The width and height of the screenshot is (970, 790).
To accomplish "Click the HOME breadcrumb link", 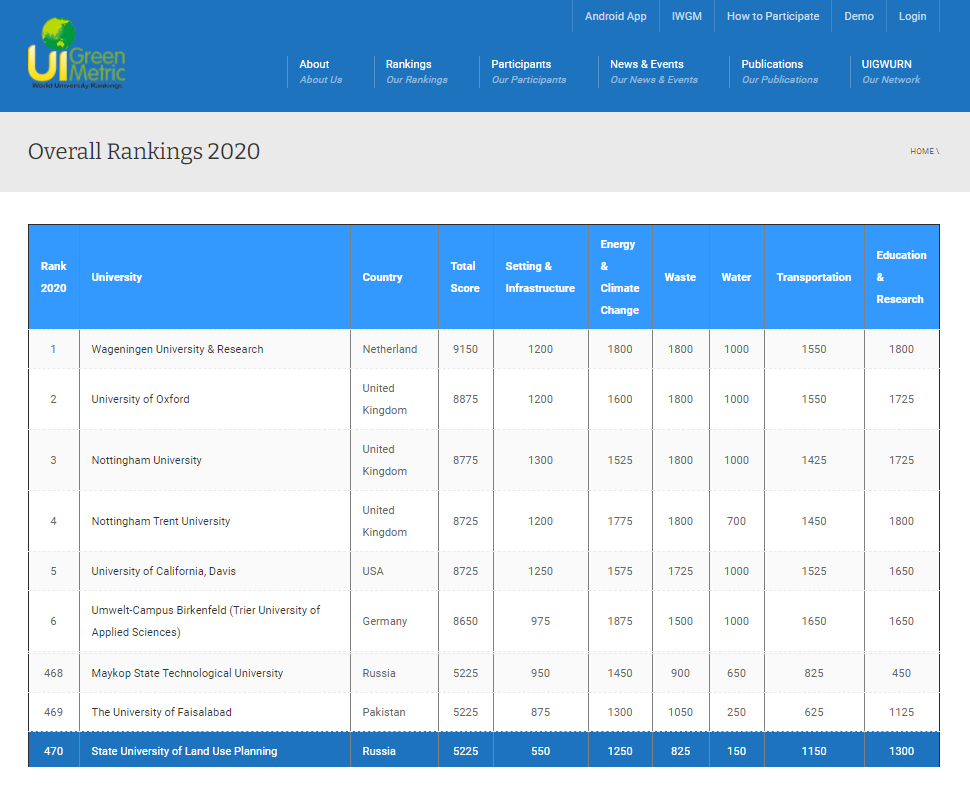I will pos(922,151).
